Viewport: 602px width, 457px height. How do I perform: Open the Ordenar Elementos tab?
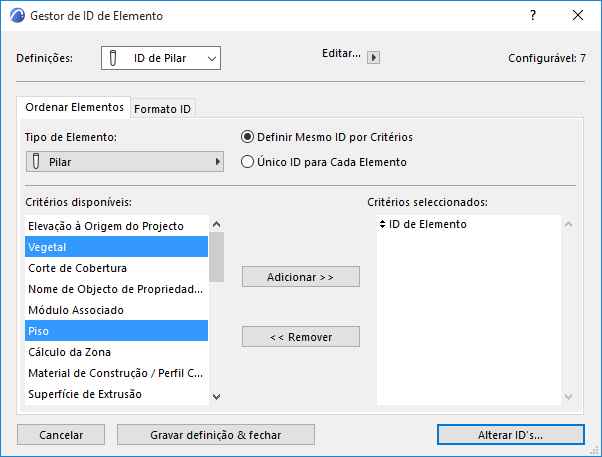tap(74, 107)
